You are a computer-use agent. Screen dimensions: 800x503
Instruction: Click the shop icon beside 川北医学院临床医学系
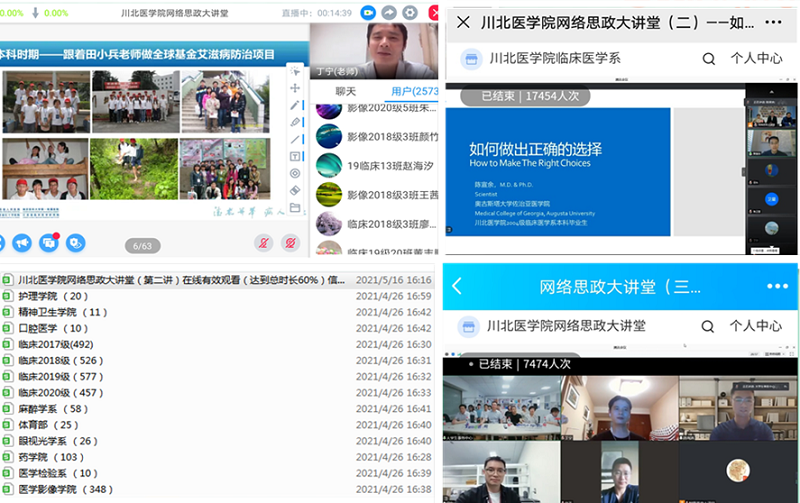[x=471, y=59]
